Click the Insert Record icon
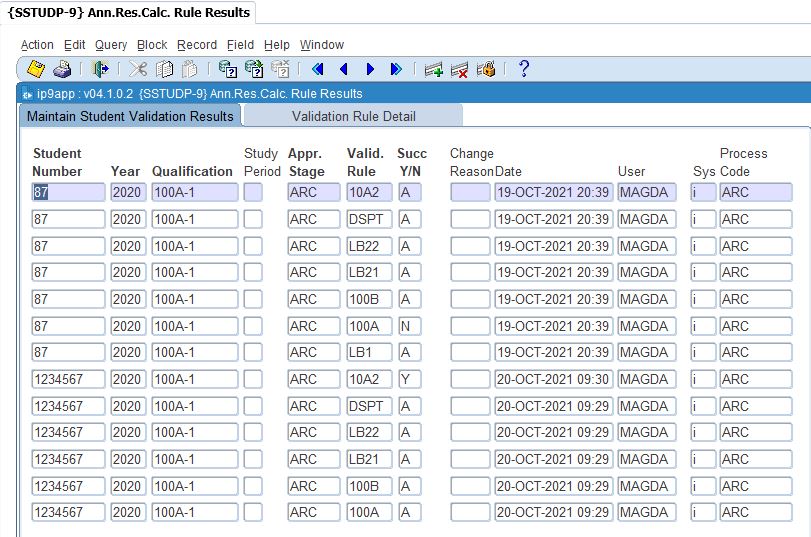Viewport: 811px width, 537px height. [433, 69]
